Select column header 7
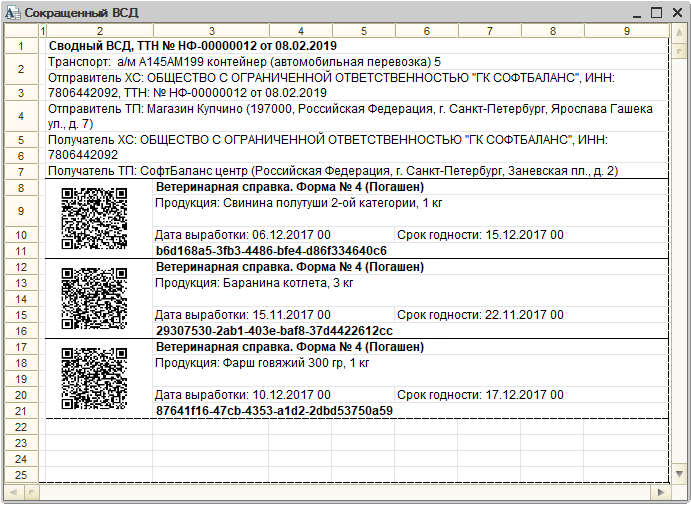The image size is (691, 505). [x=490, y=31]
